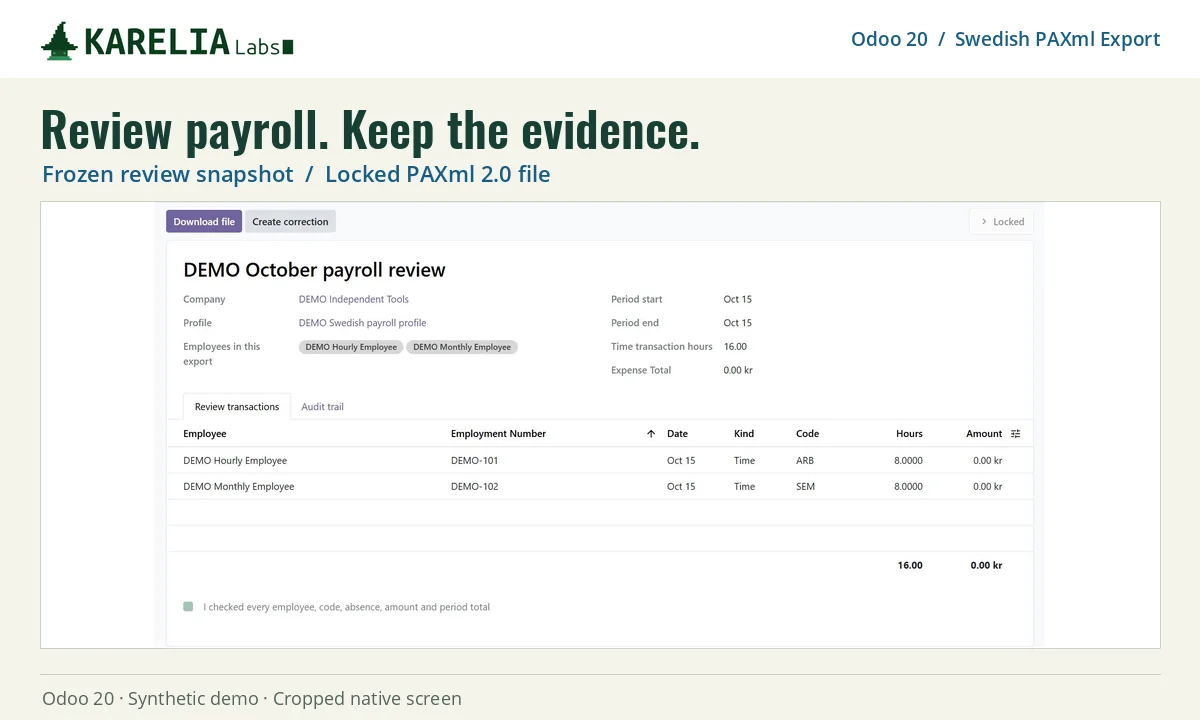The height and width of the screenshot is (720, 1200).
Task: Open the DEMO Monthly Employee table row
Action: pos(600,487)
